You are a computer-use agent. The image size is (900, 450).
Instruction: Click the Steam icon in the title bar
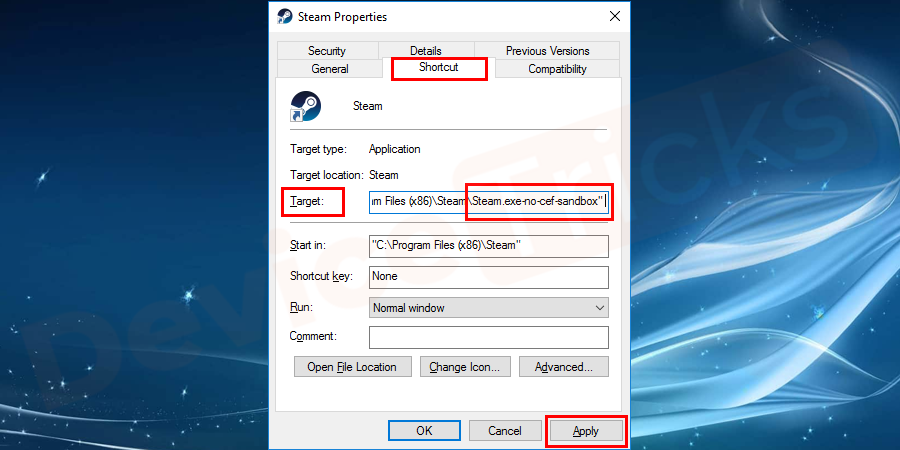pyautogui.click(x=285, y=17)
